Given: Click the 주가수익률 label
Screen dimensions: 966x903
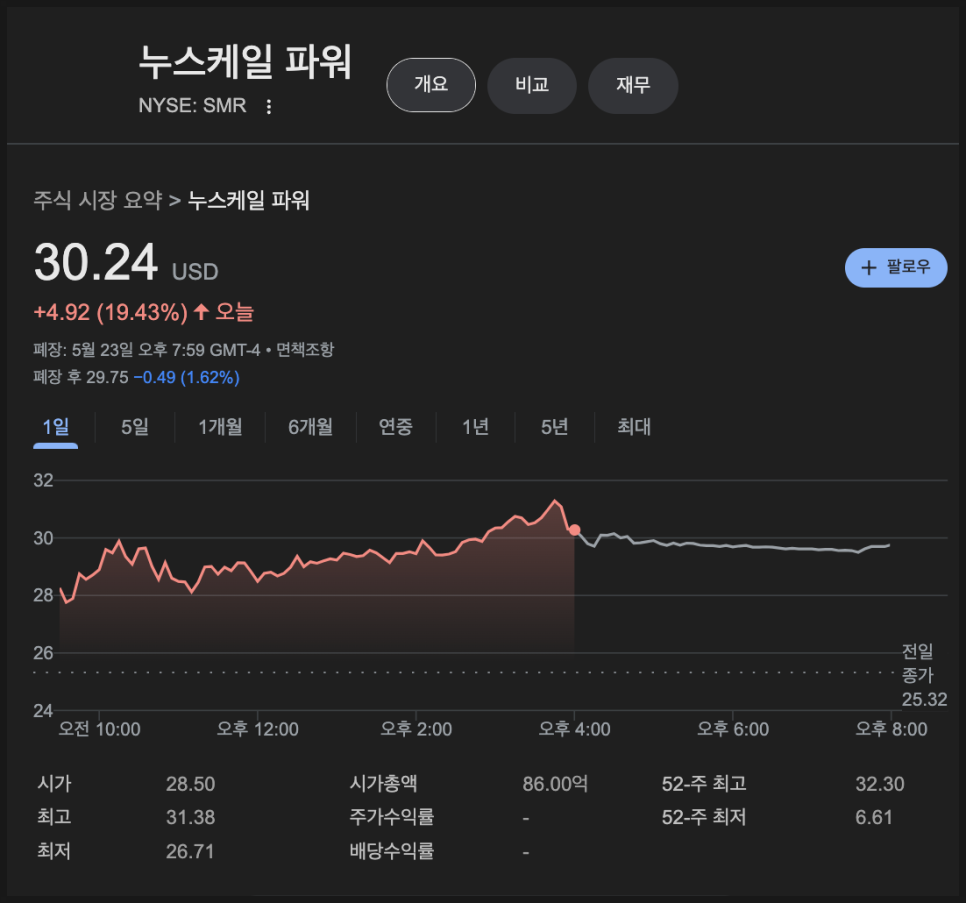Looking at the screenshot, I should tap(392, 817).
